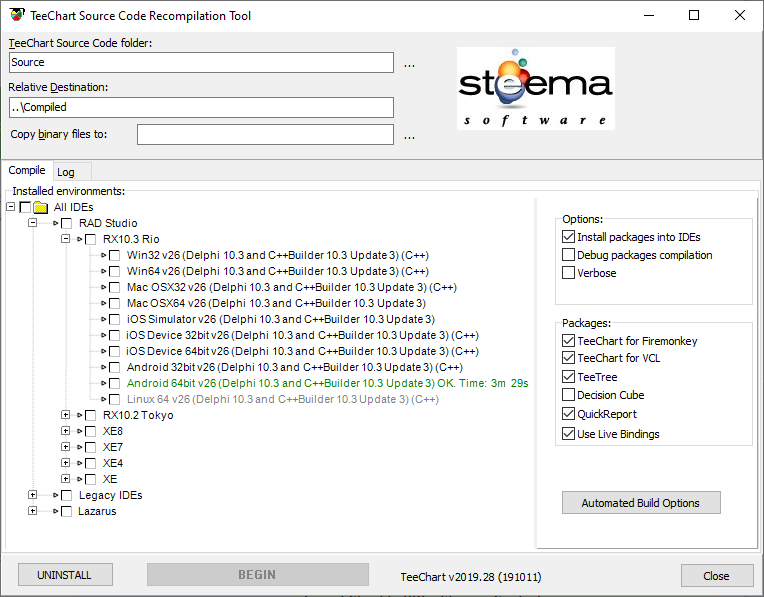Select the Win32 v26 row text
This screenshot has height=597, width=764.
(278, 255)
